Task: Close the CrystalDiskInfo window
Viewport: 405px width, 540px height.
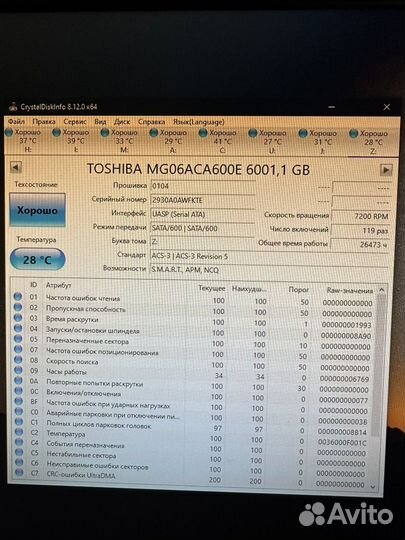Action: click(387, 107)
